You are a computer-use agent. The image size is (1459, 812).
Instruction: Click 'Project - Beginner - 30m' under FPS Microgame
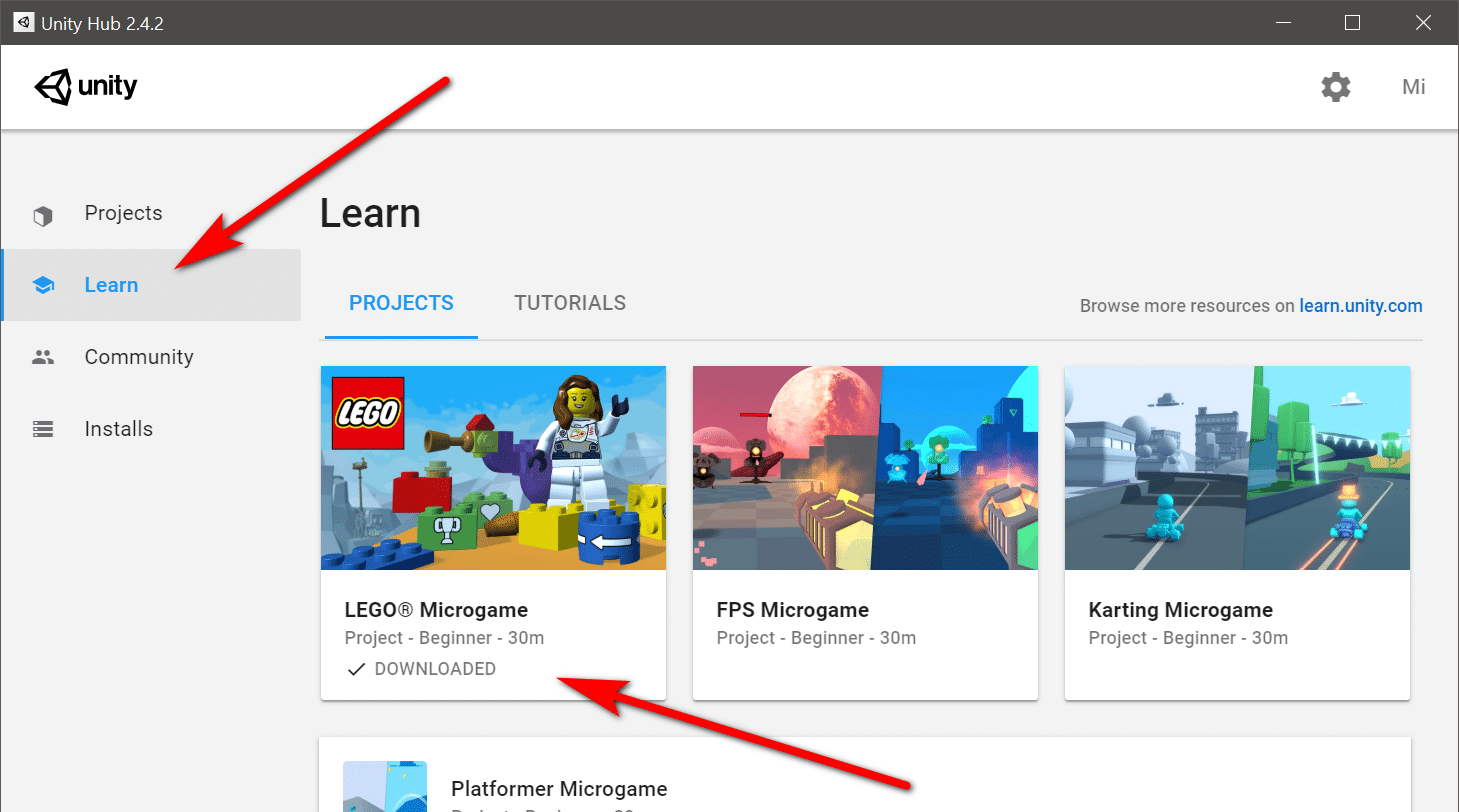pos(816,638)
